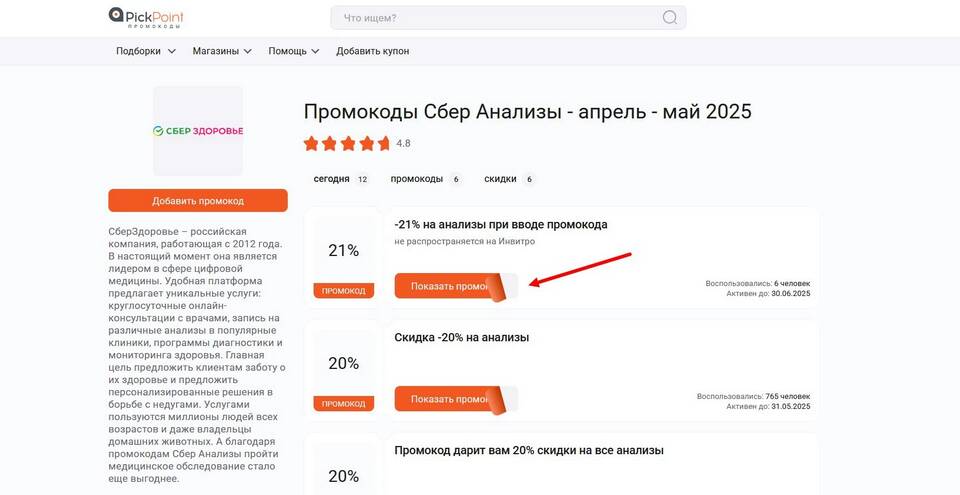Click the Сбер Здоровье store logo
The width and height of the screenshot is (960, 495).
[198, 130]
